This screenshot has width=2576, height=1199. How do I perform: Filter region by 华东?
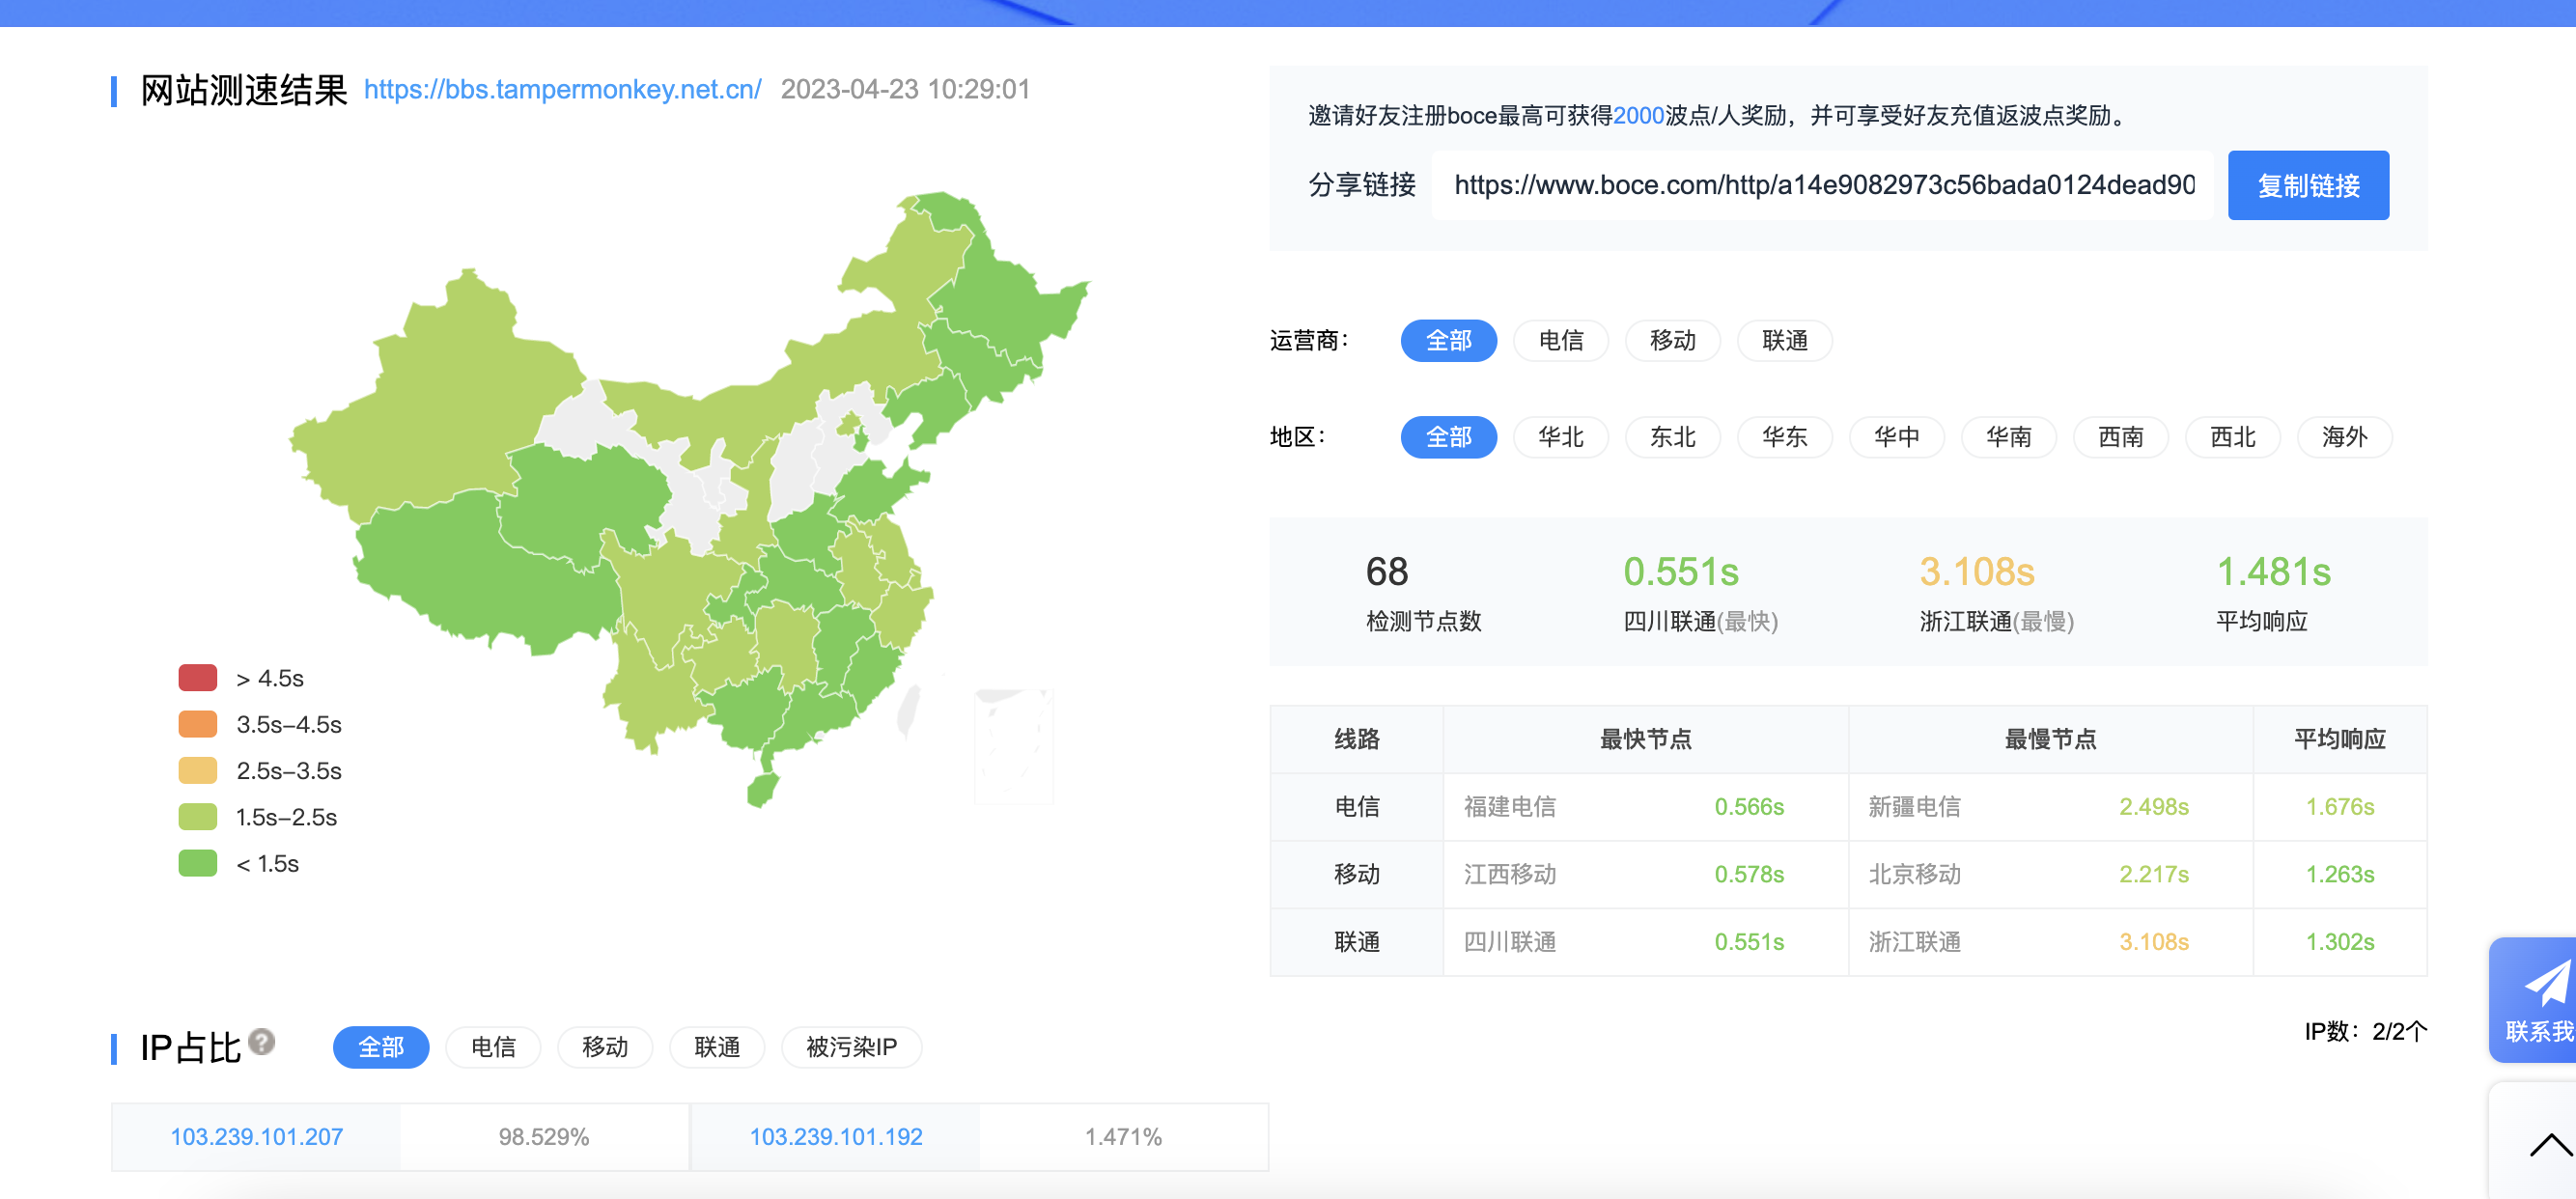[1784, 437]
